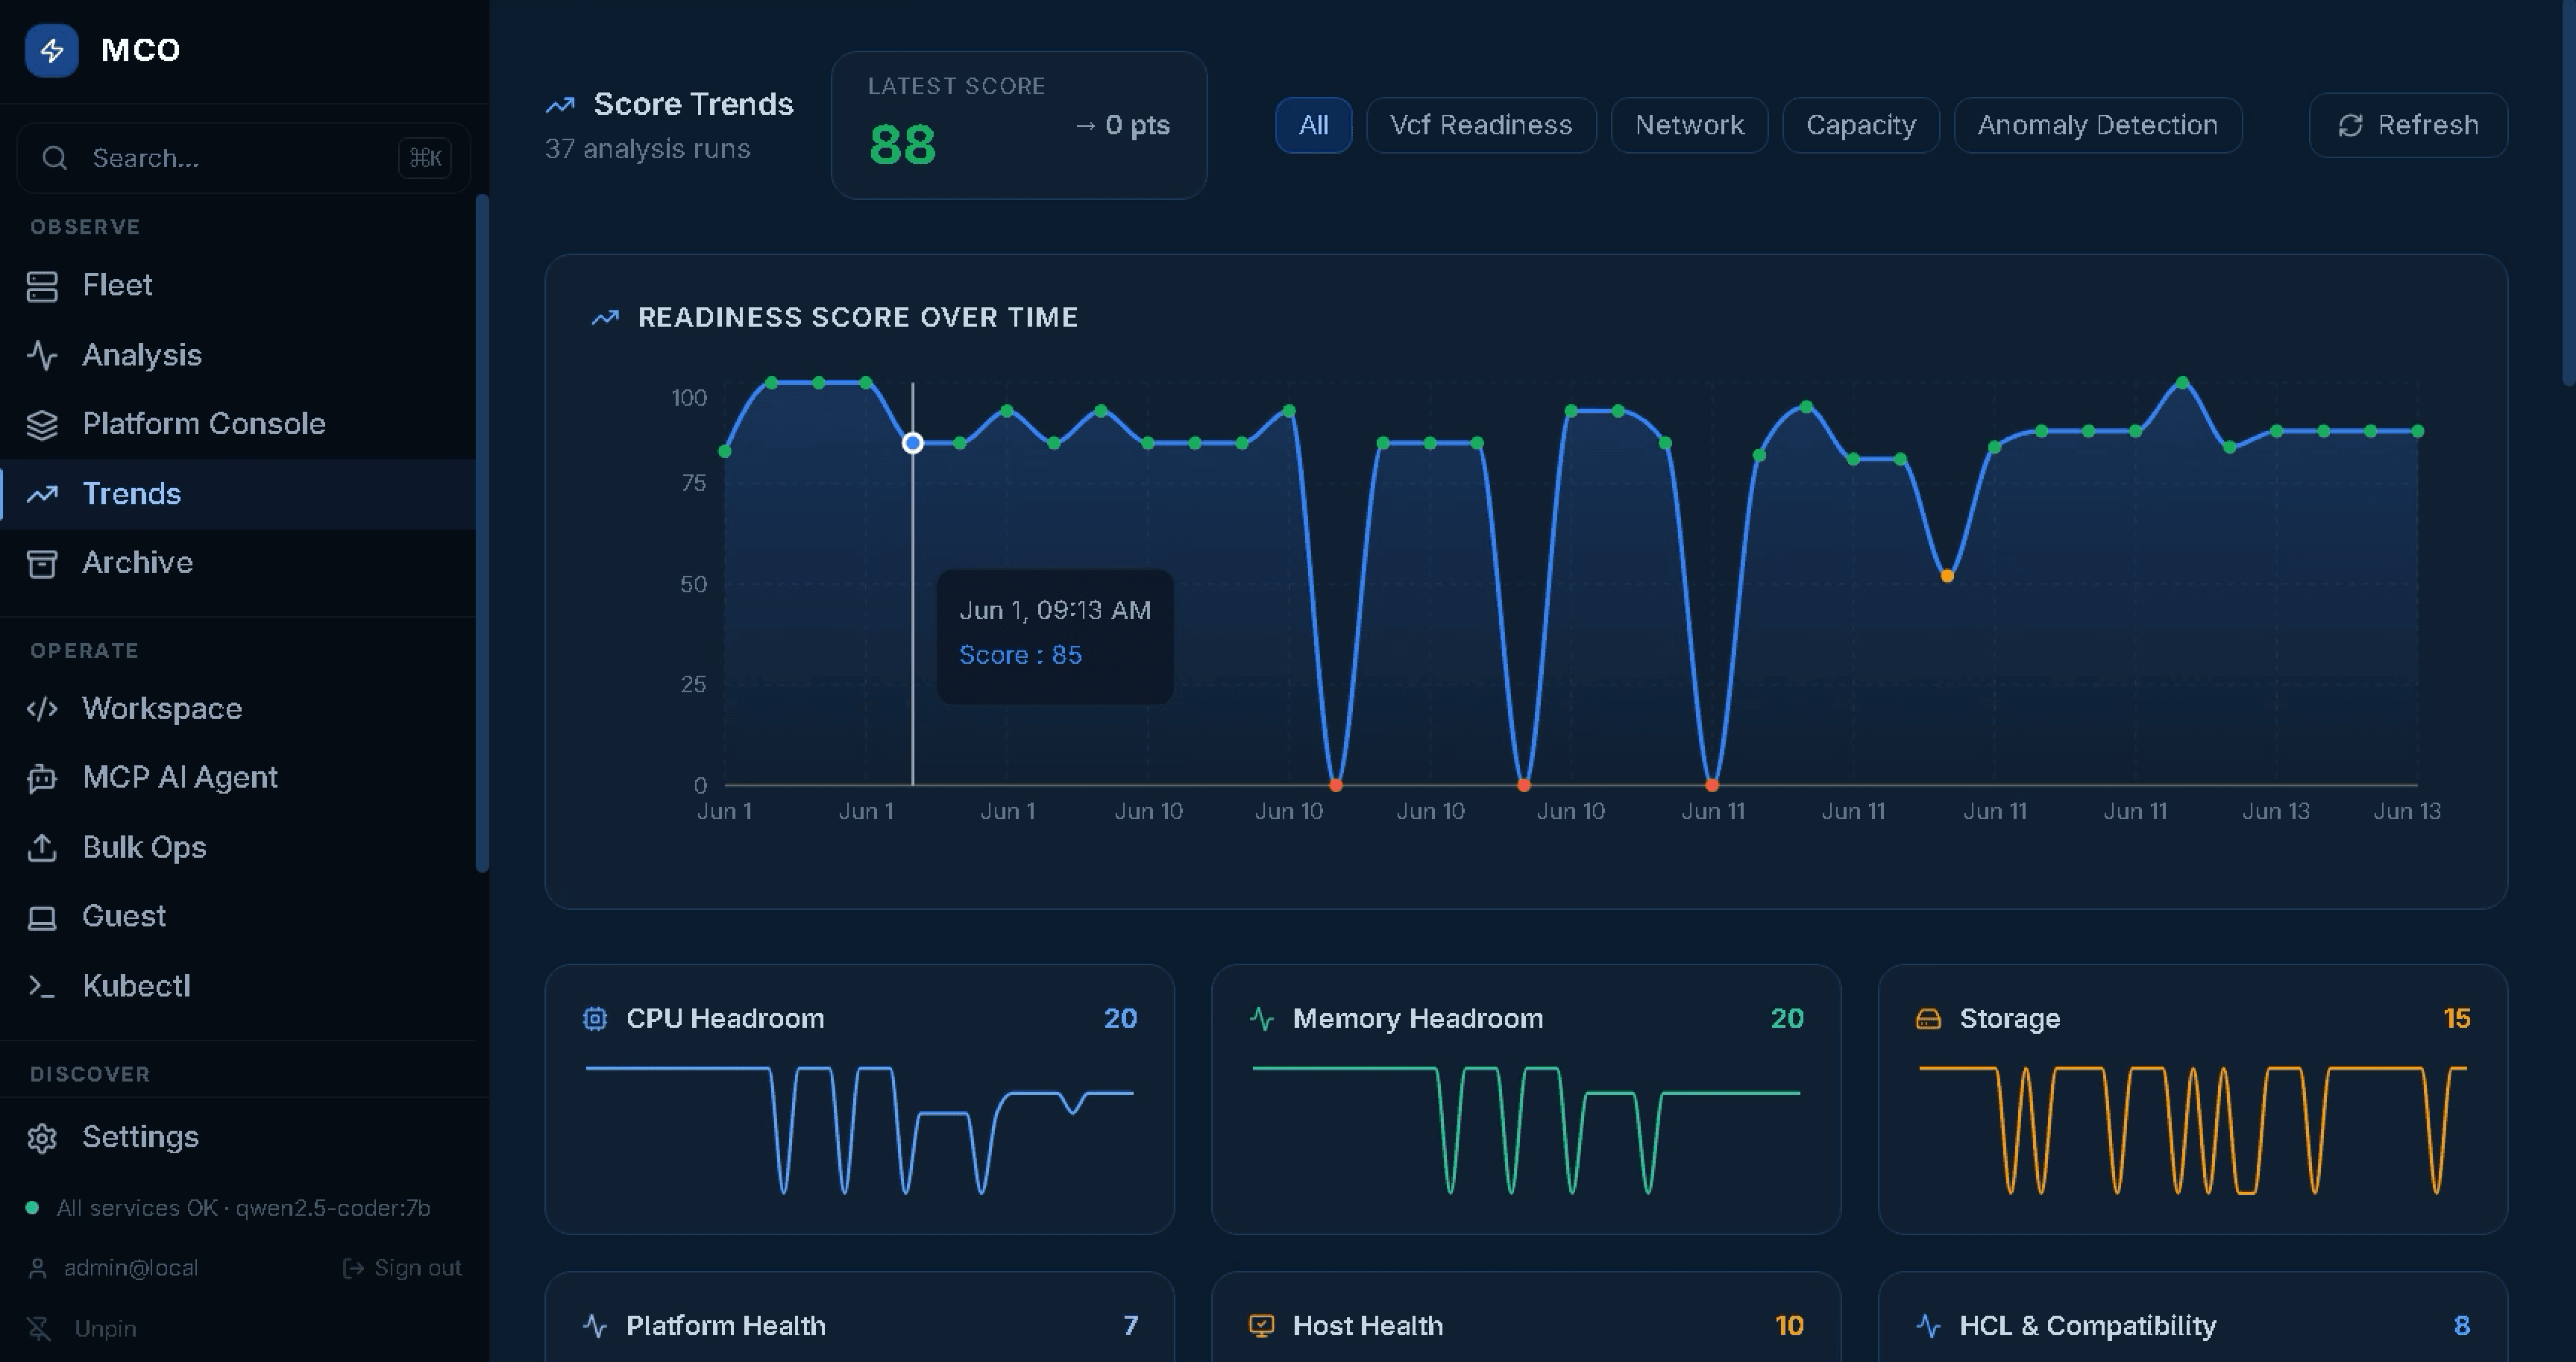Click the MCP AI Agent robot icon
Image resolution: width=2576 pixels, height=1362 pixels.
42,778
